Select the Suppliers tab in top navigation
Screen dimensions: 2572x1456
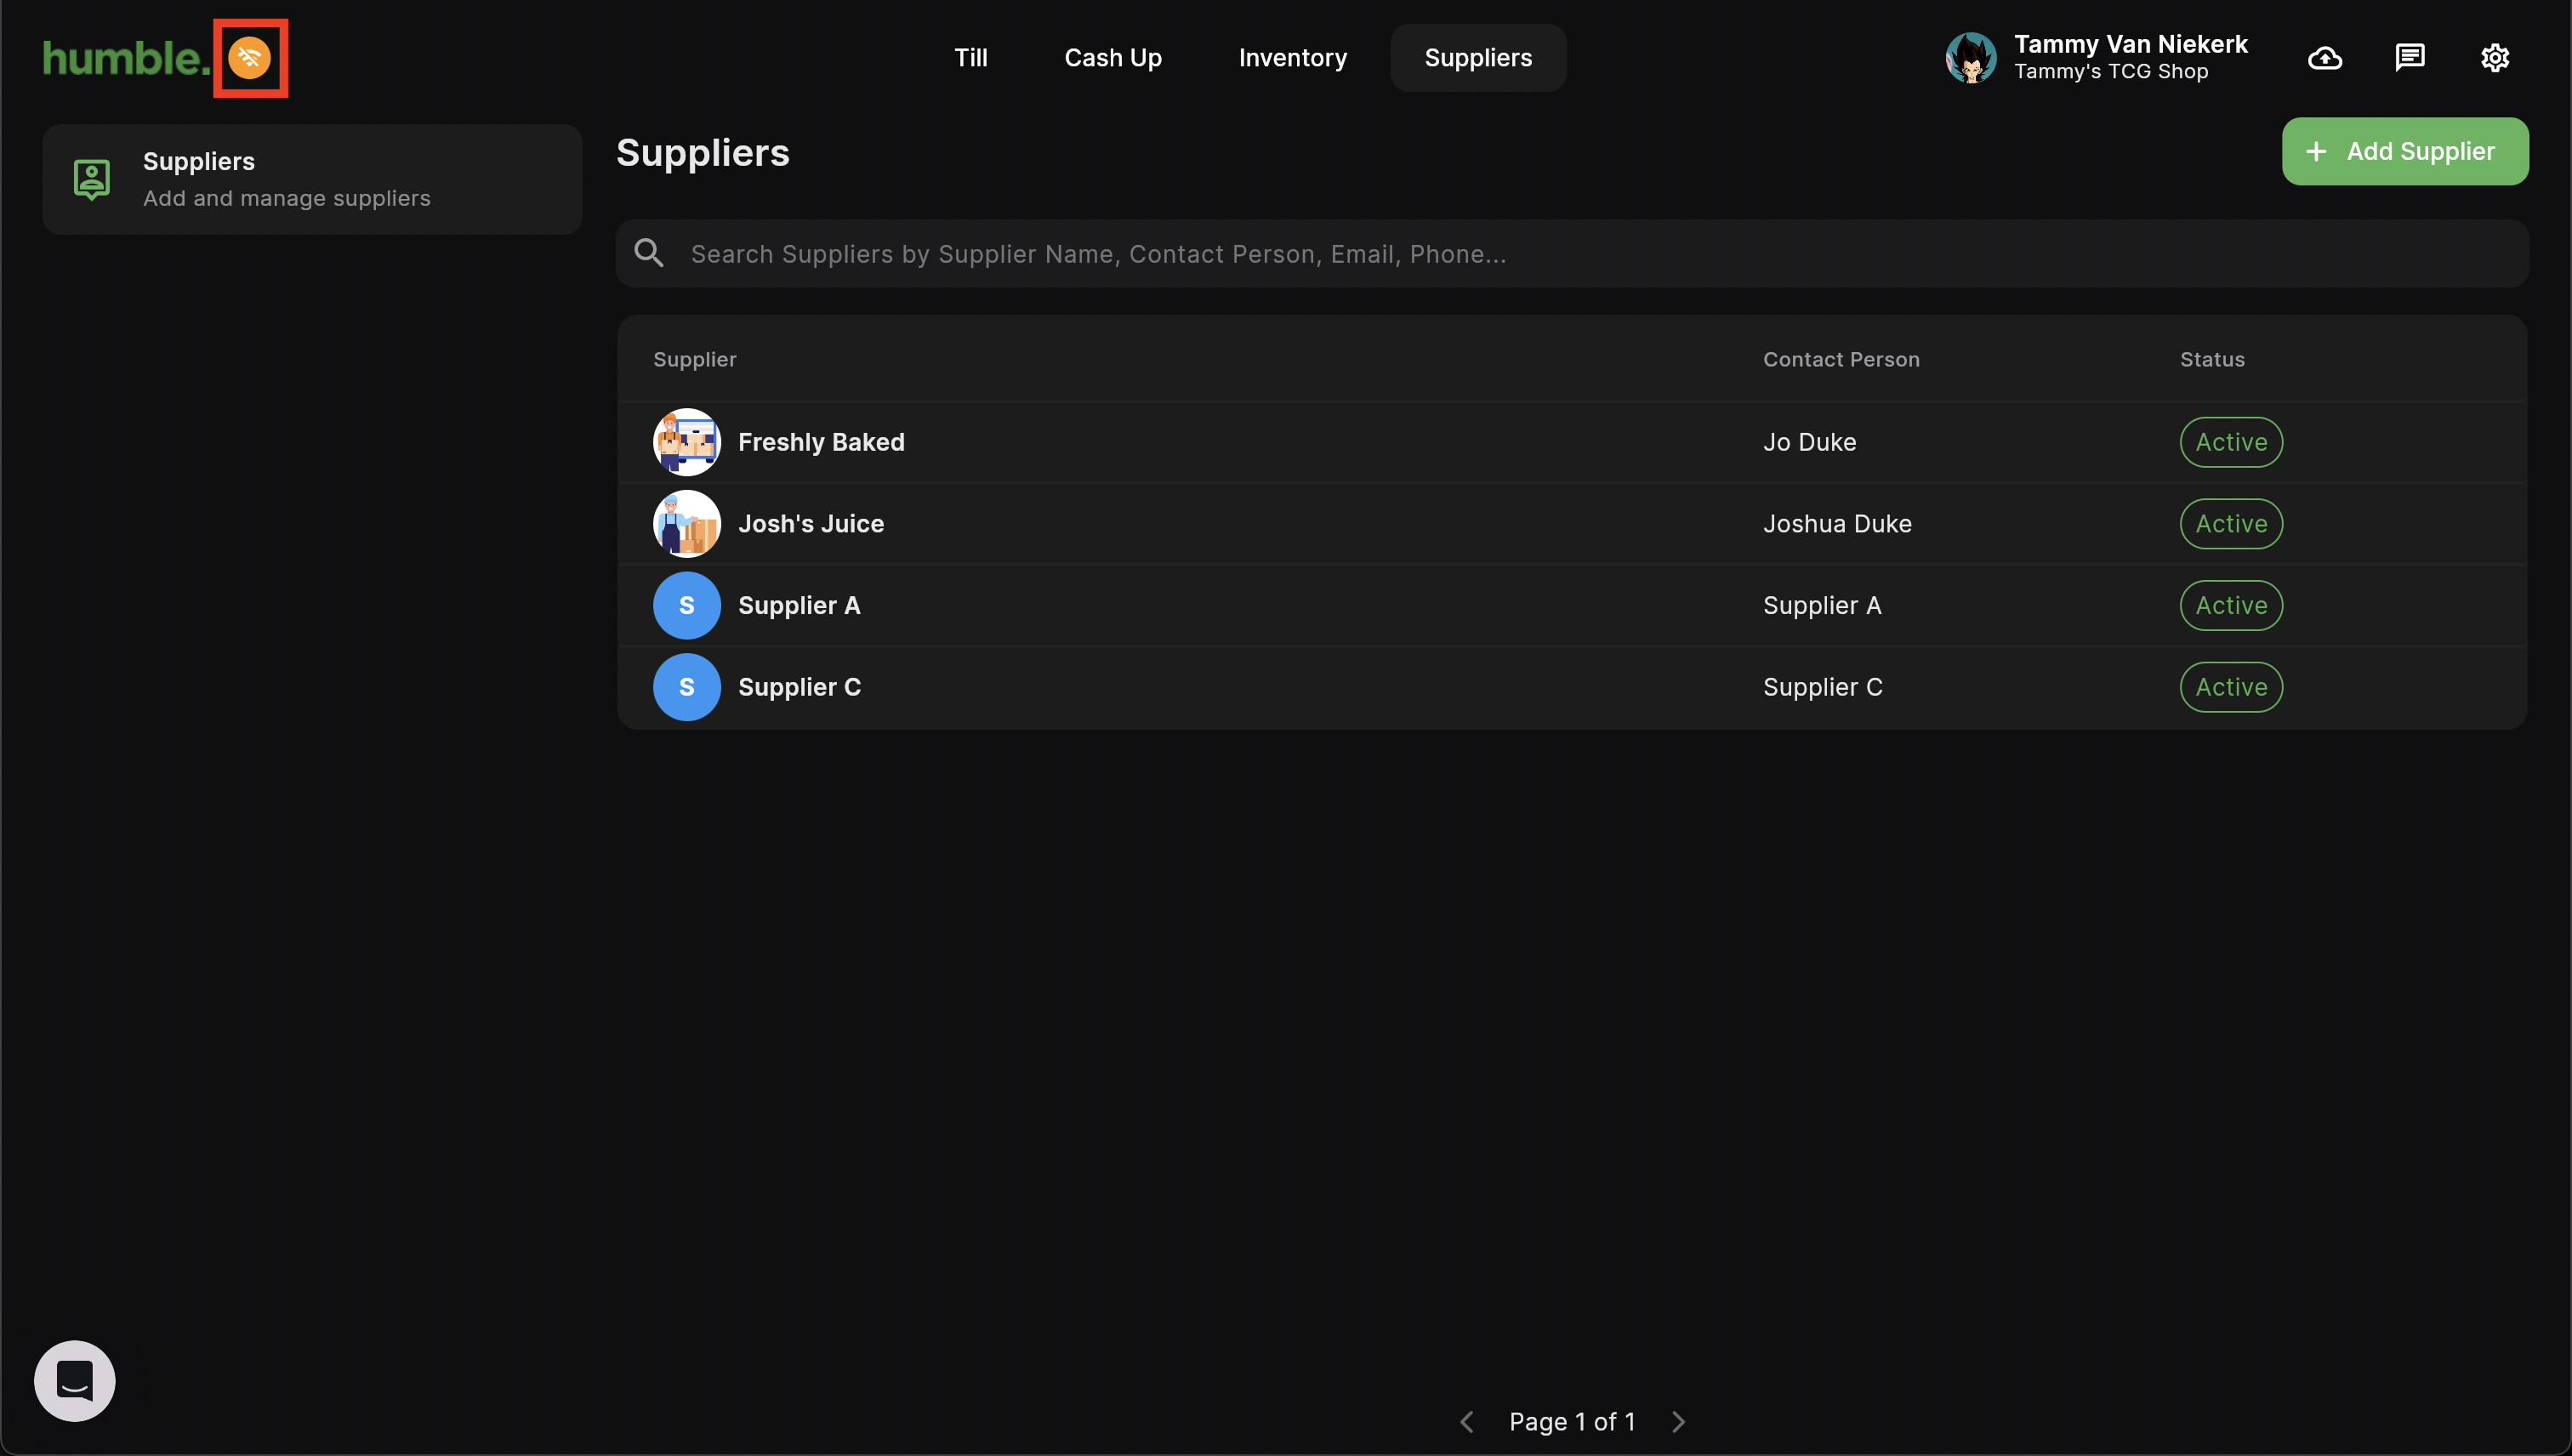click(1478, 58)
